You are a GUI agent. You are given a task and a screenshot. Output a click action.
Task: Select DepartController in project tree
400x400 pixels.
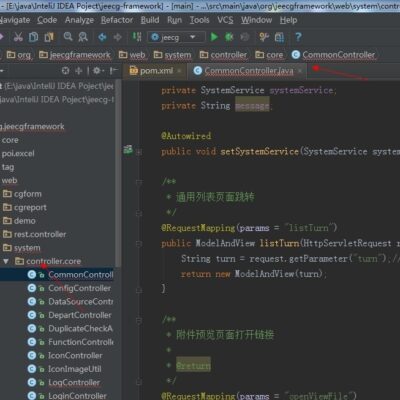pos(70,315)
